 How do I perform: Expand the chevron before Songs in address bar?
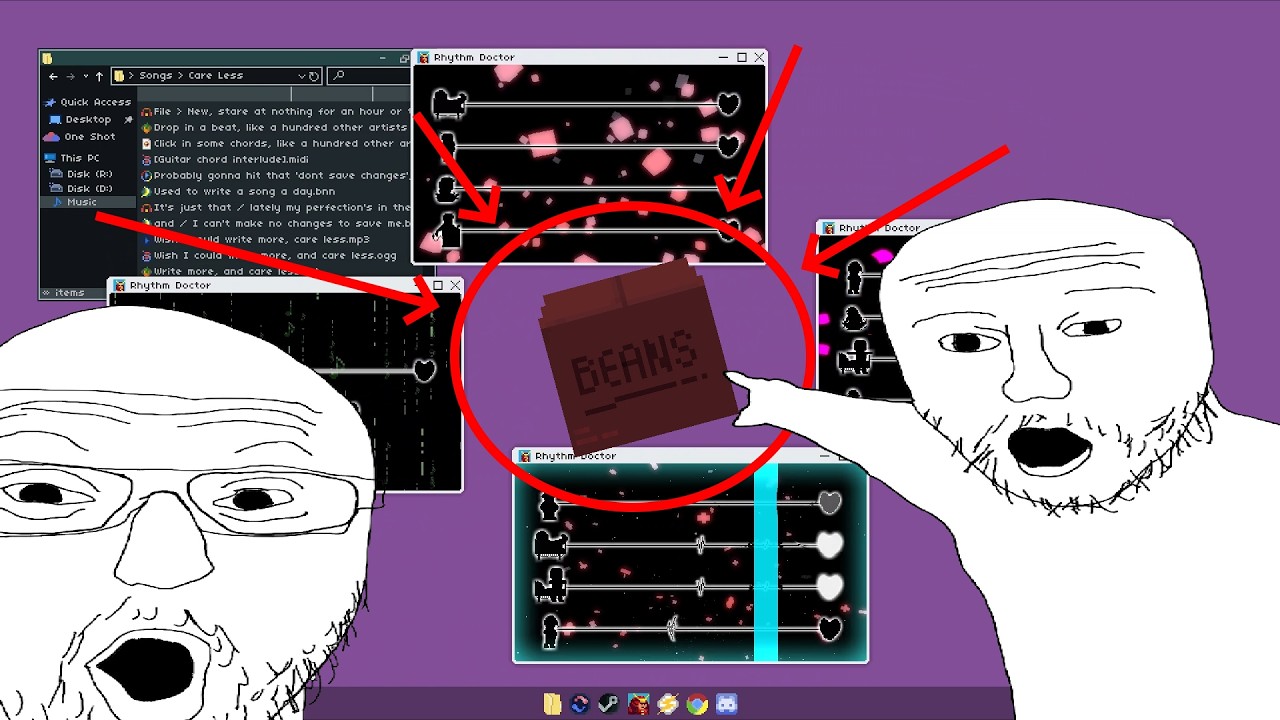(x=132, y=76)
